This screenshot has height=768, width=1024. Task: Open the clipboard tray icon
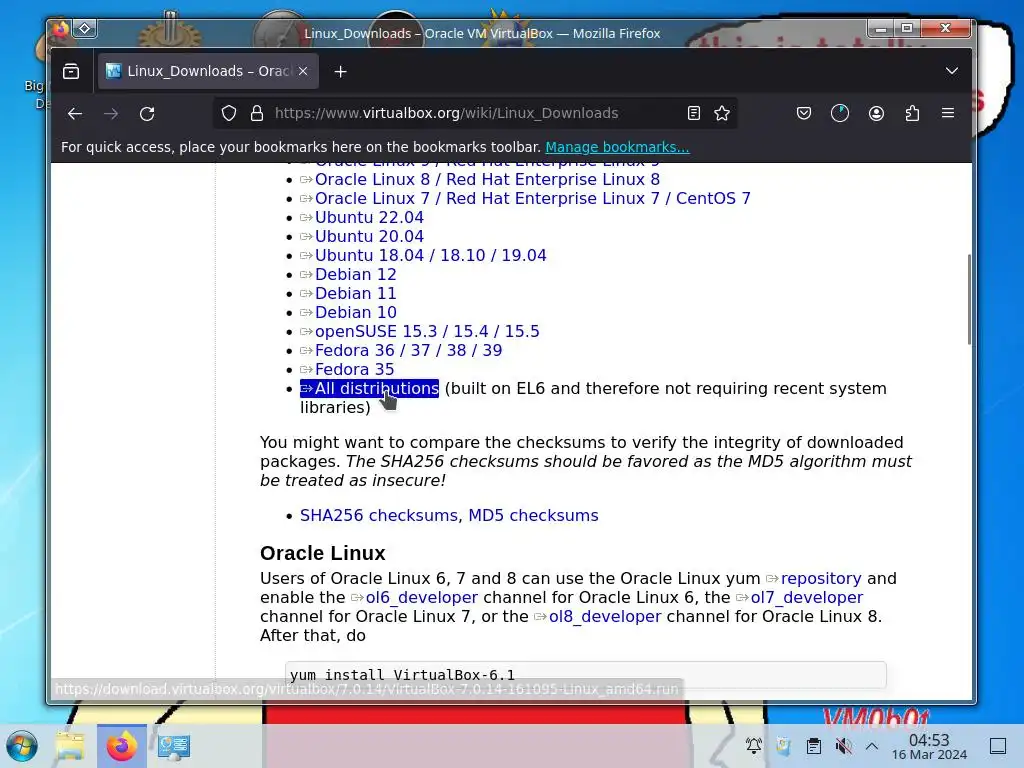click(814, 746)
